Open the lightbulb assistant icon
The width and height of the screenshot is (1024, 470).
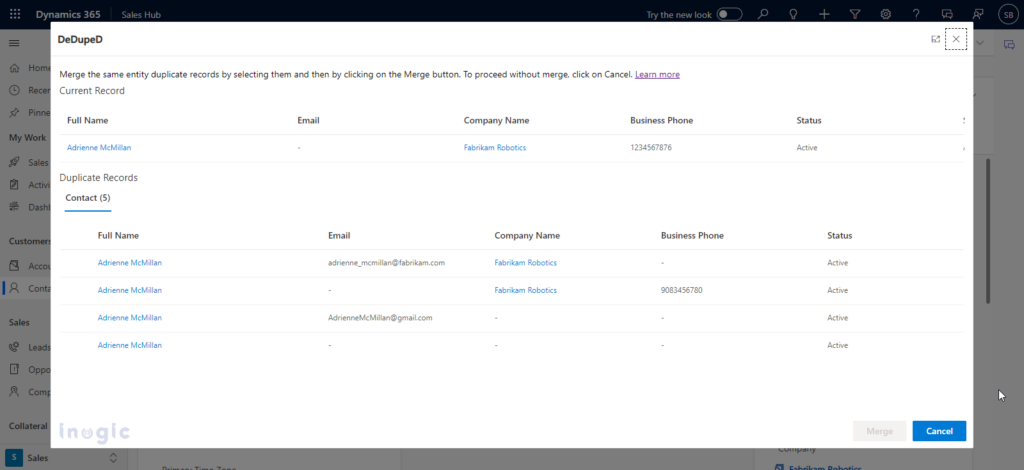793,14
